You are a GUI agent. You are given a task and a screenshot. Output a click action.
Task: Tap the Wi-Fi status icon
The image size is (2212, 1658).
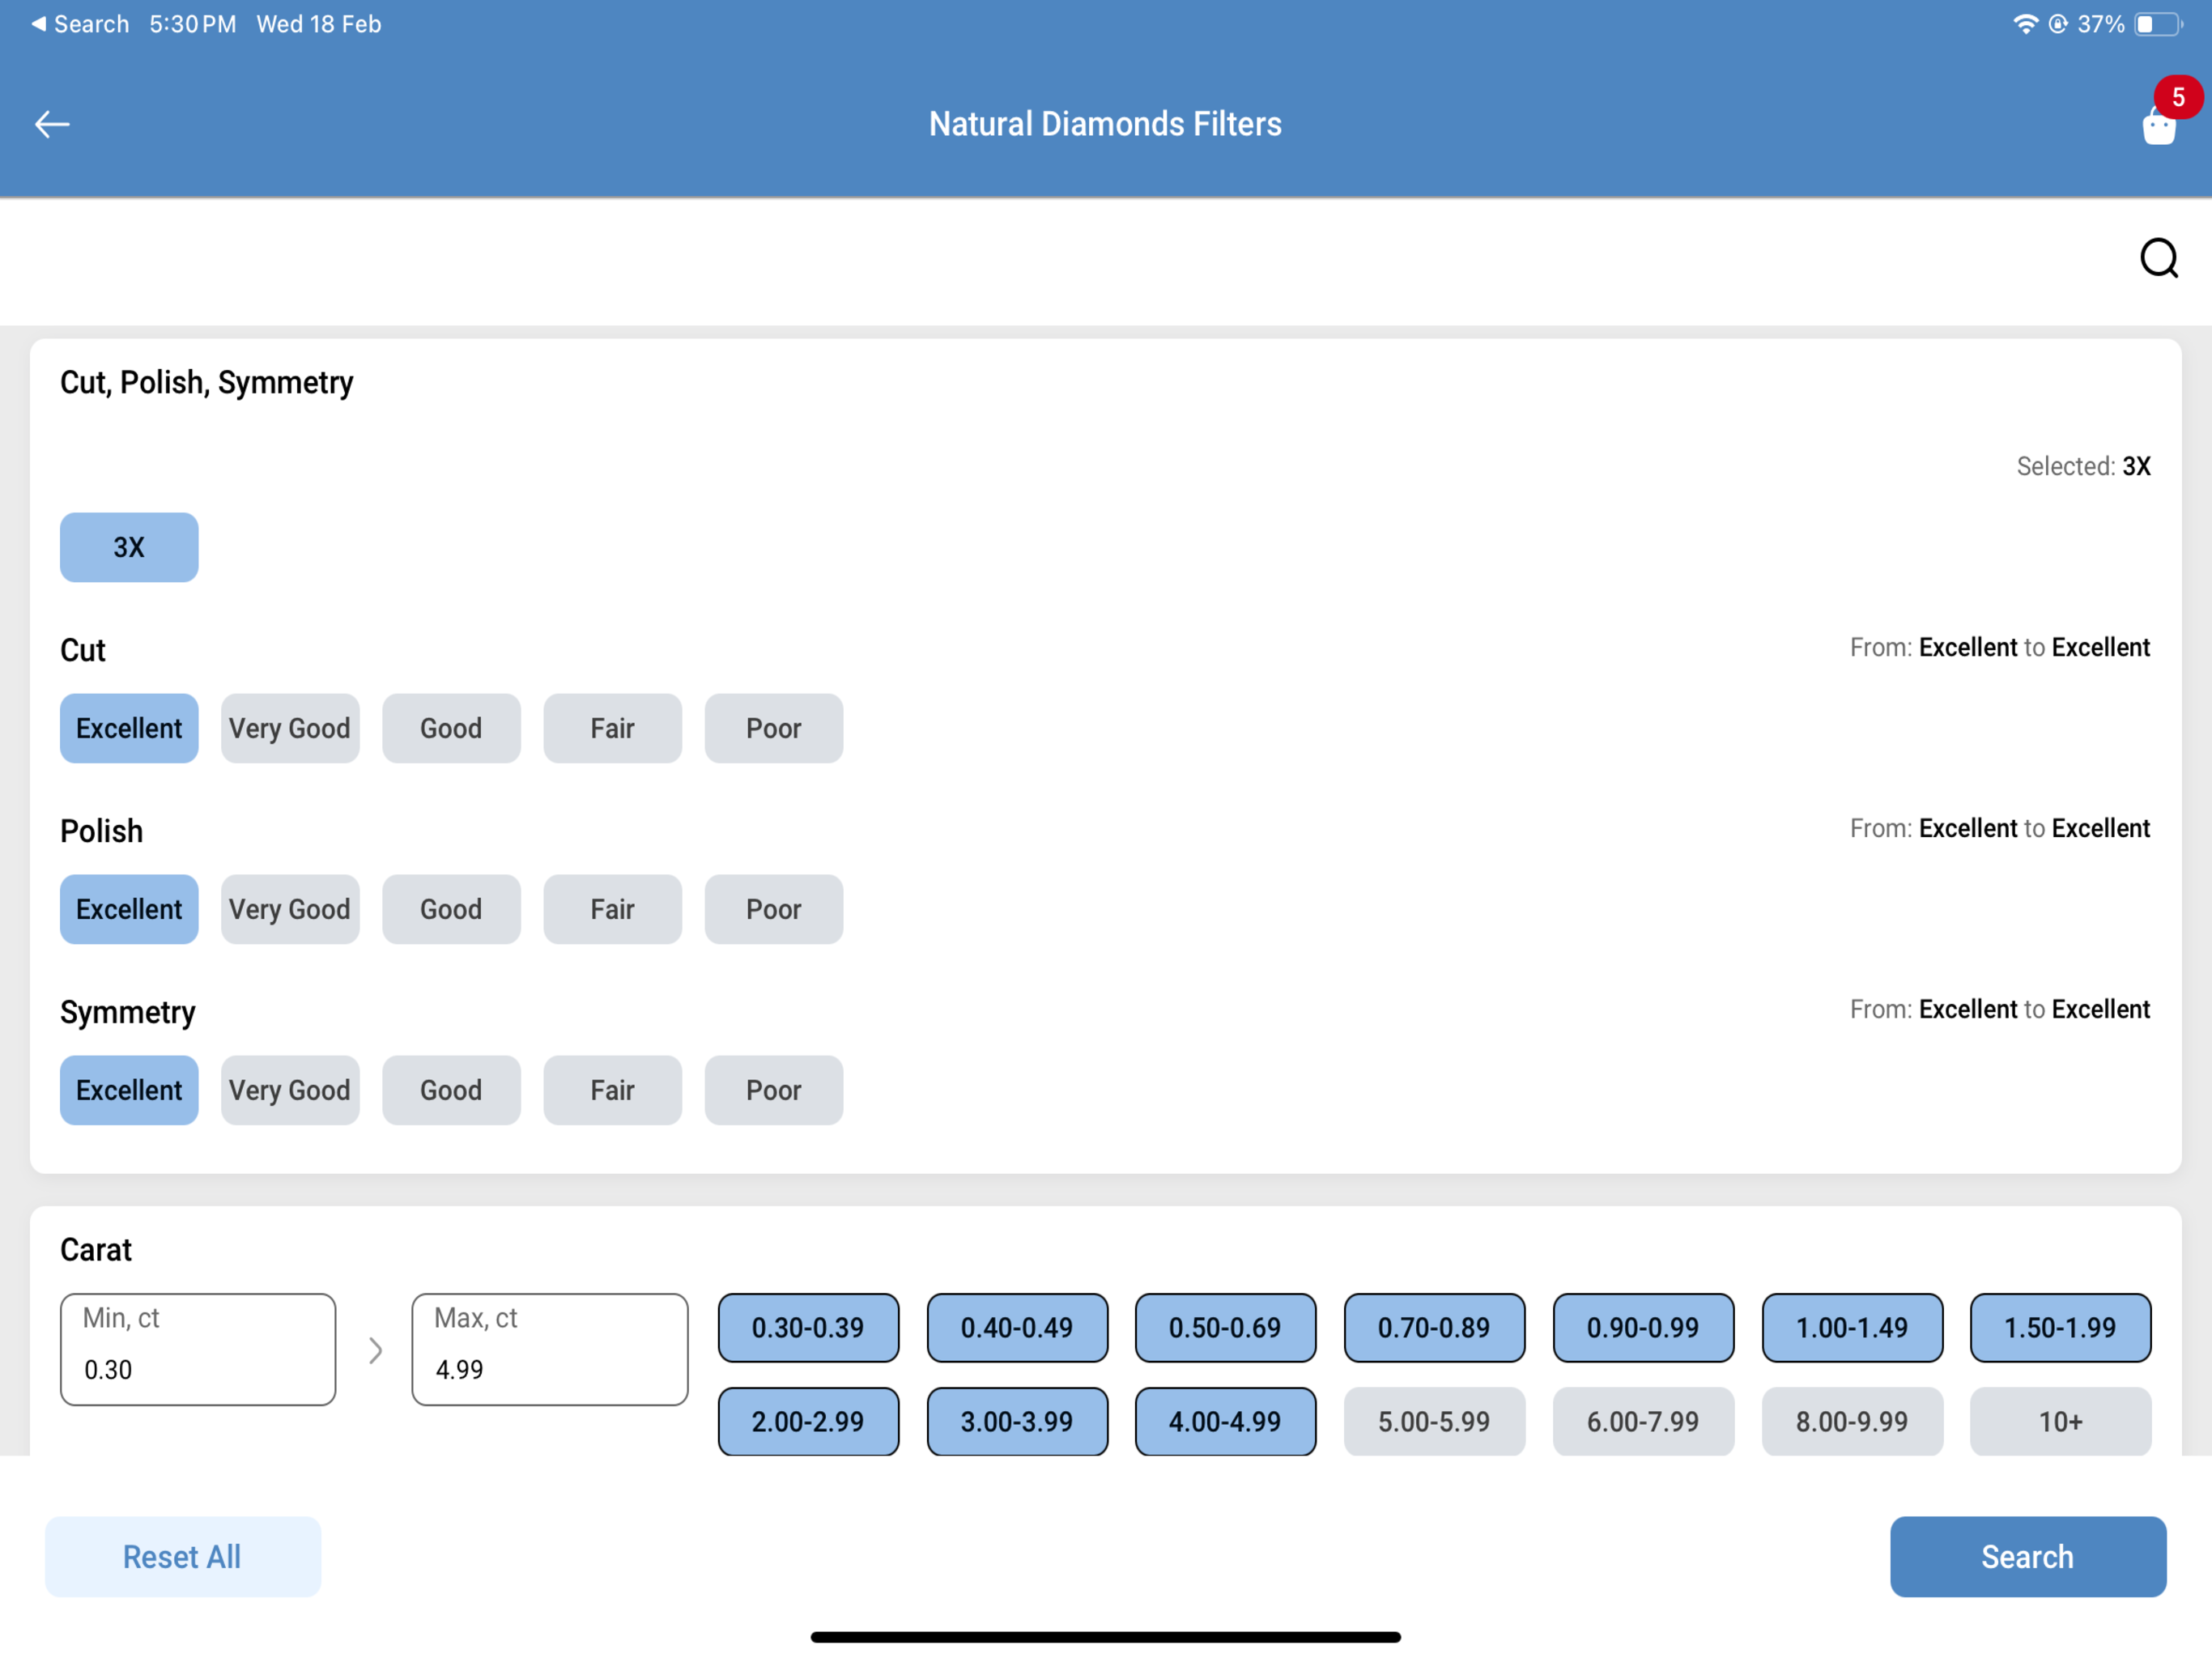click(x=2025, y=24)
